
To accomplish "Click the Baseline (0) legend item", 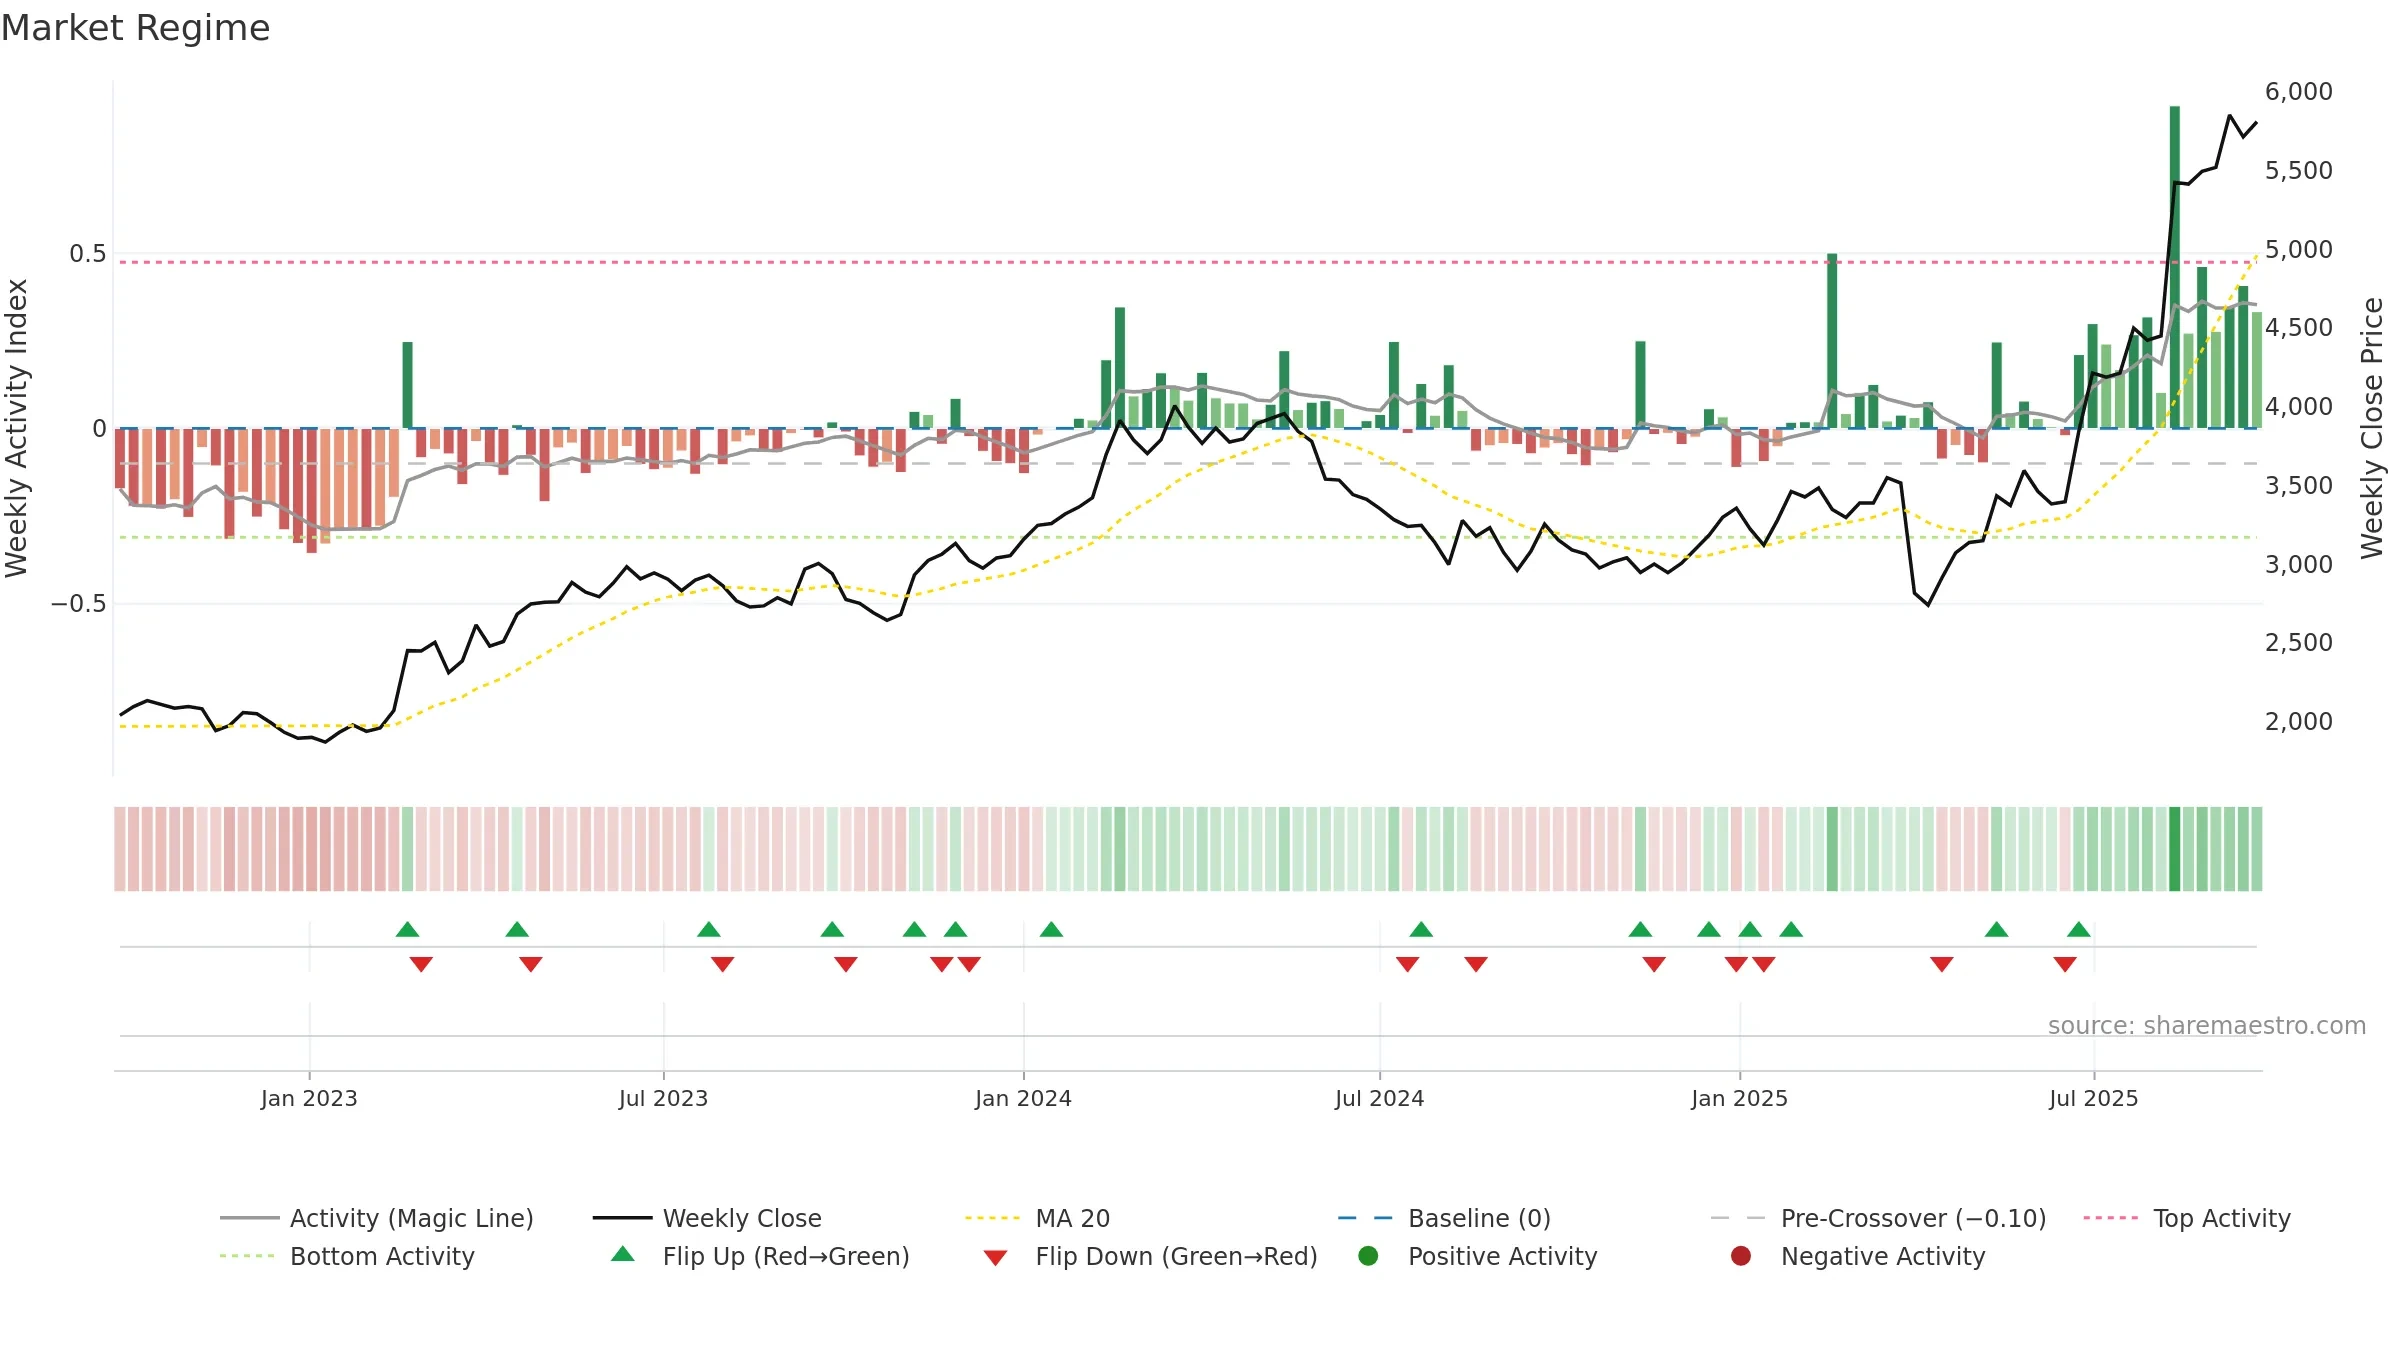I will 1444,1218.
